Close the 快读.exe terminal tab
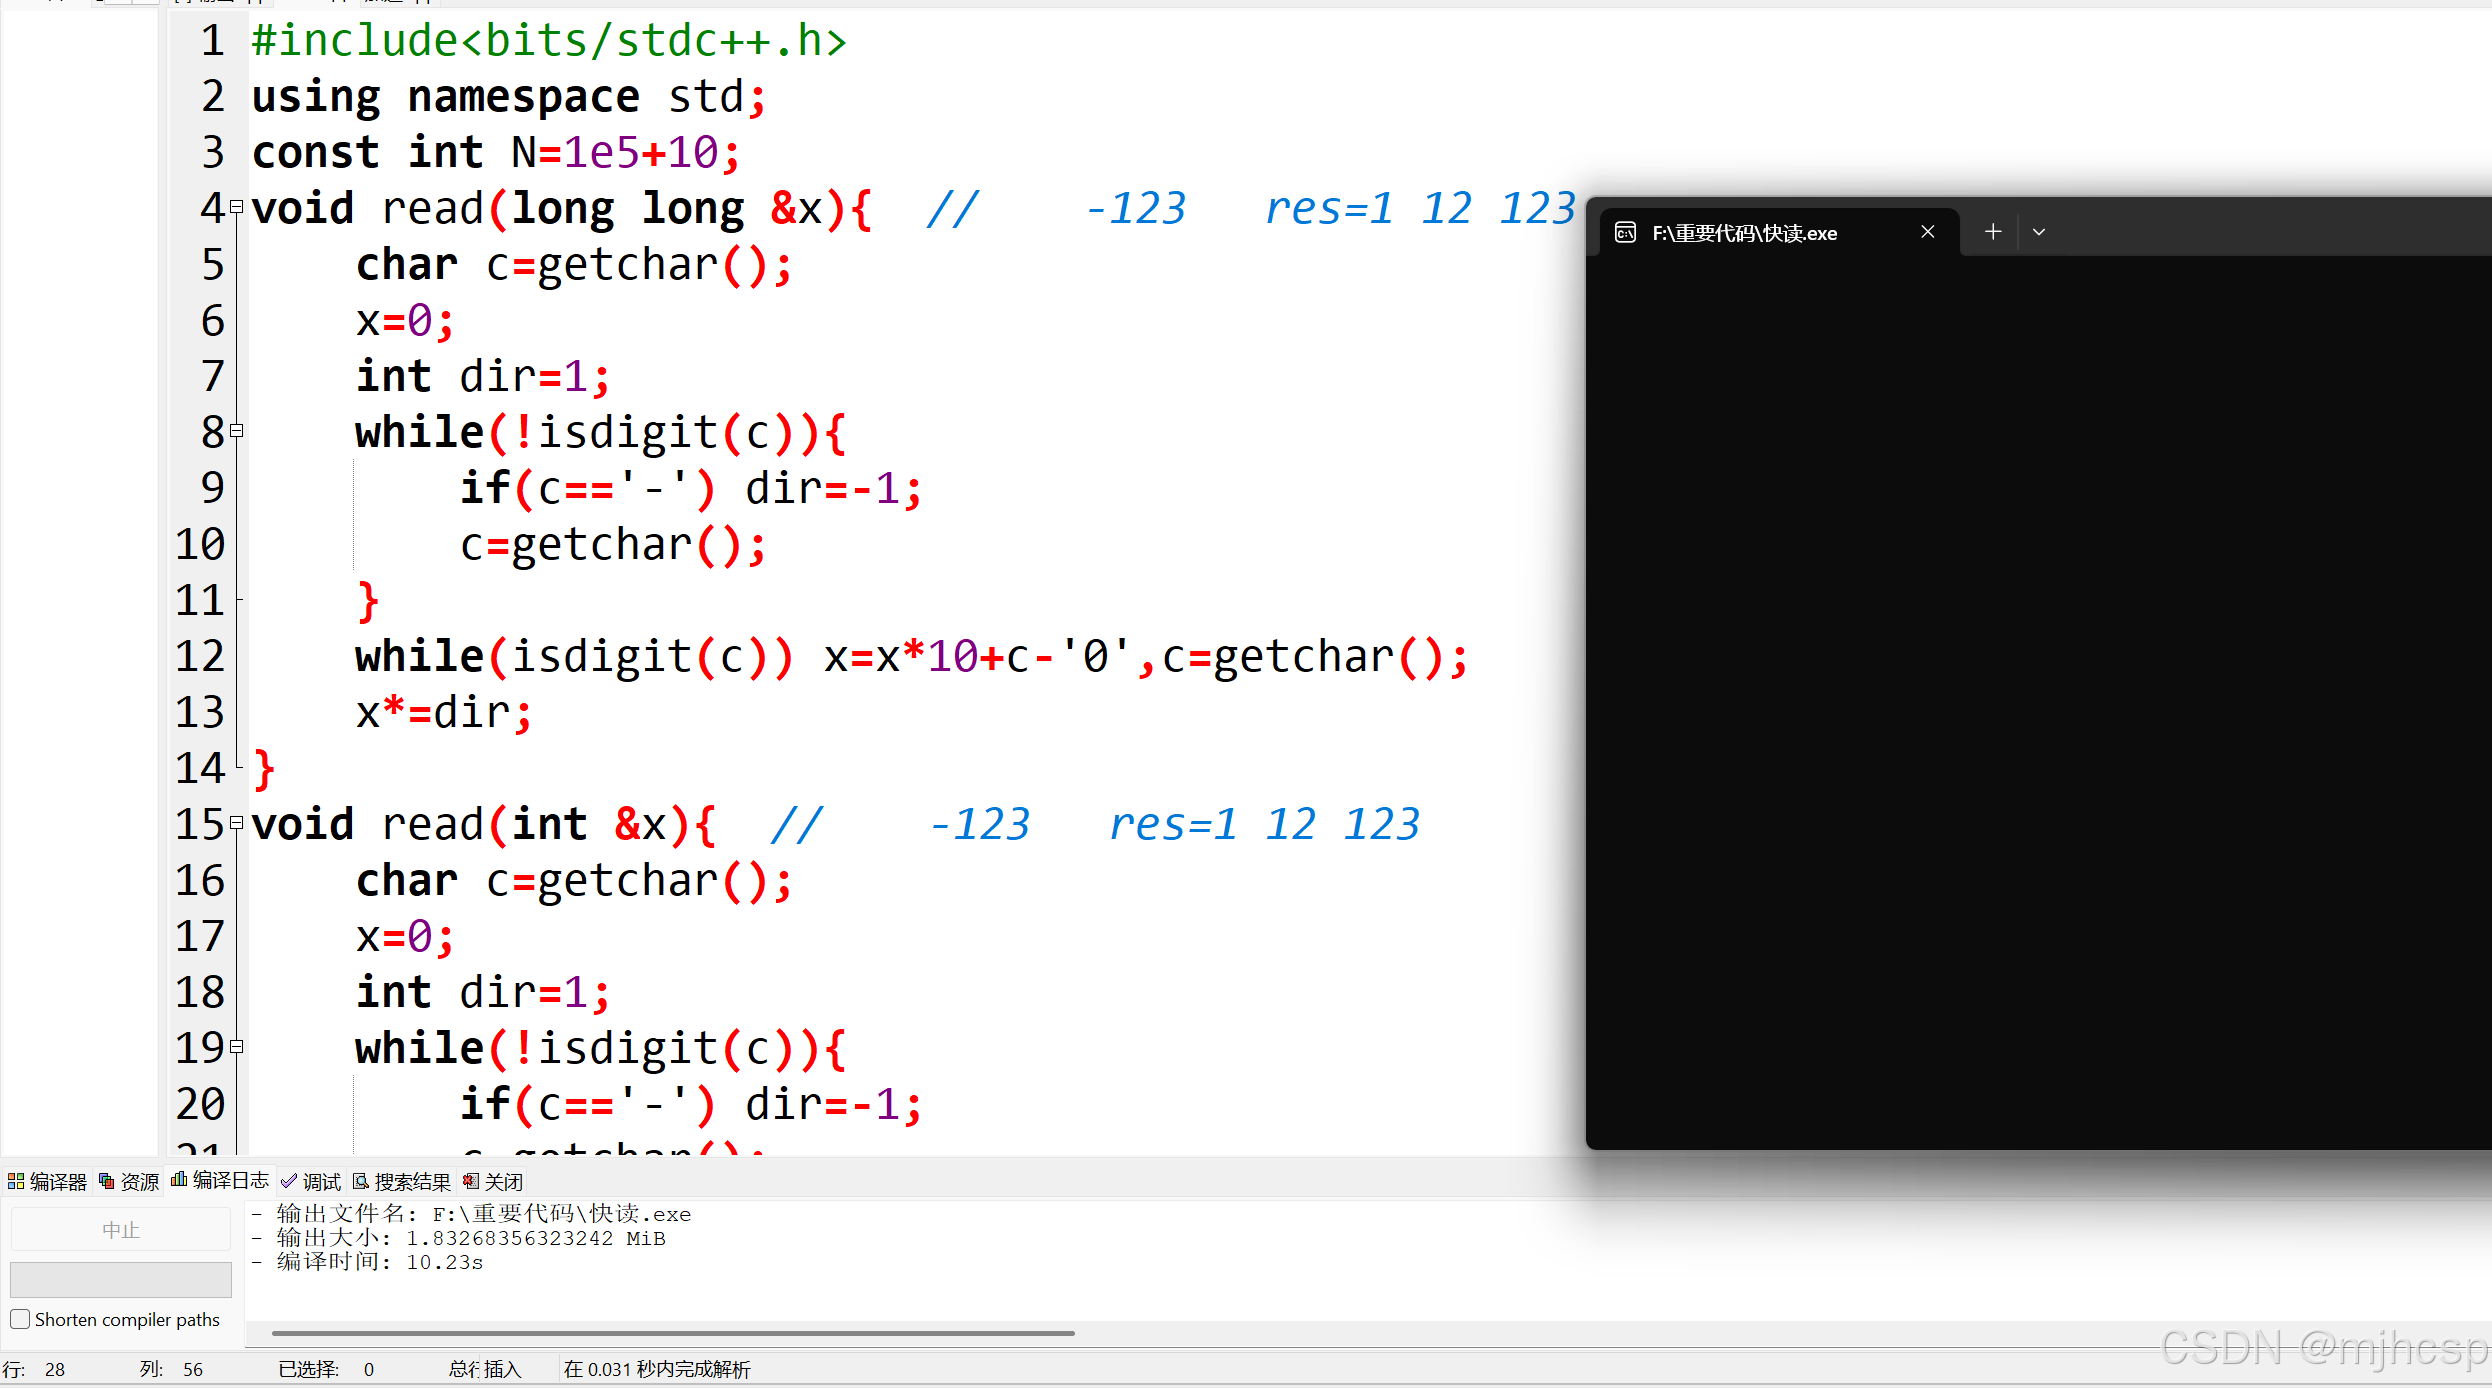The height and width of the screenshot is (1388, 2492). [1928, 232]
